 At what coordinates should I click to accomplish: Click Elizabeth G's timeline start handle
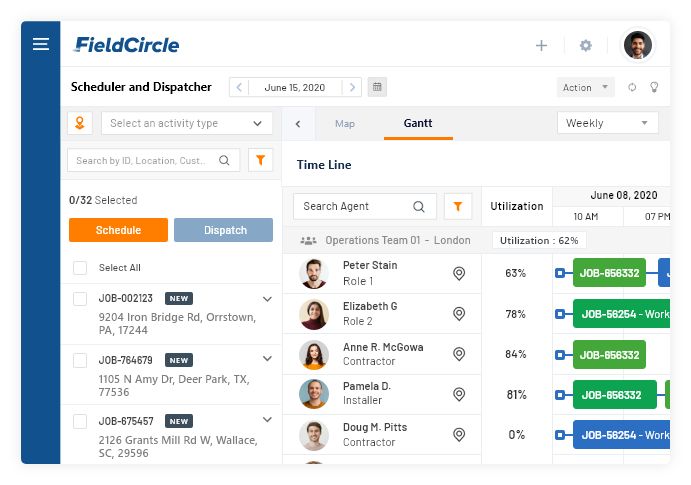(x=560, y=314)
